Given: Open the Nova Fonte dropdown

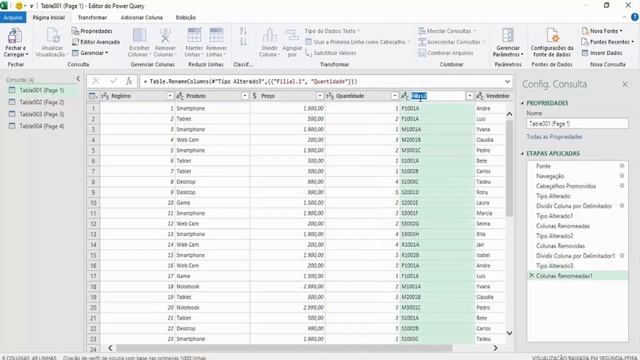Looking at the screenshot, I should (602, 31).
